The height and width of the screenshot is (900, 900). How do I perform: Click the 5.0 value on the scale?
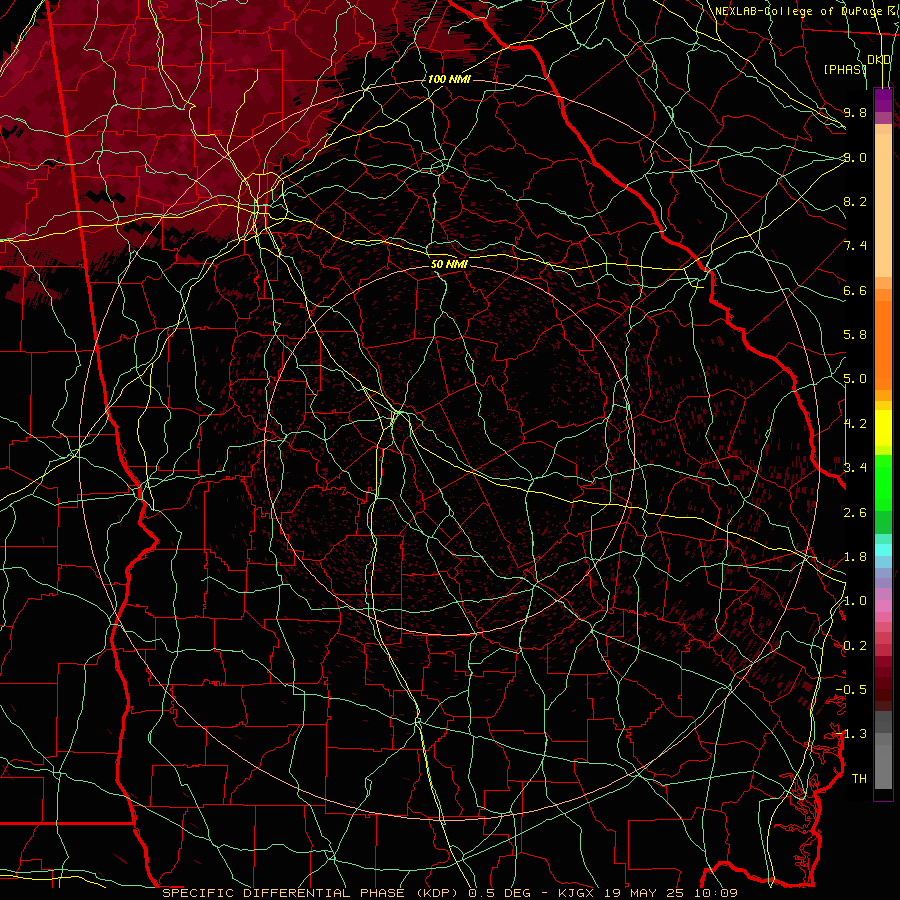(855, 379)
